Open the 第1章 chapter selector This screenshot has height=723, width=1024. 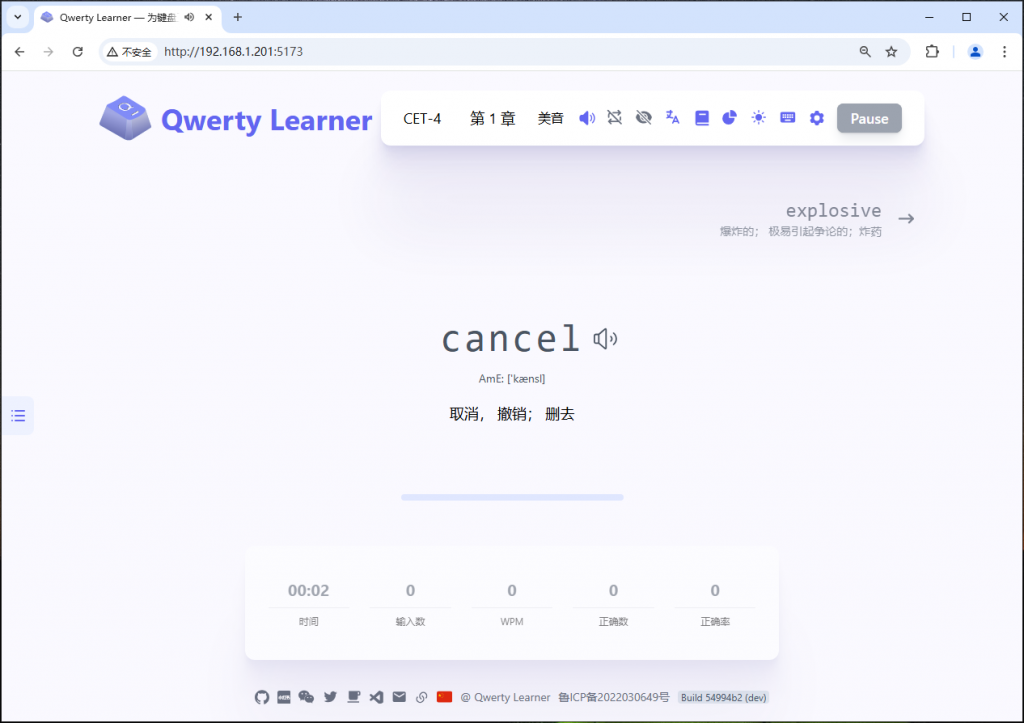(x=492, y=117)
